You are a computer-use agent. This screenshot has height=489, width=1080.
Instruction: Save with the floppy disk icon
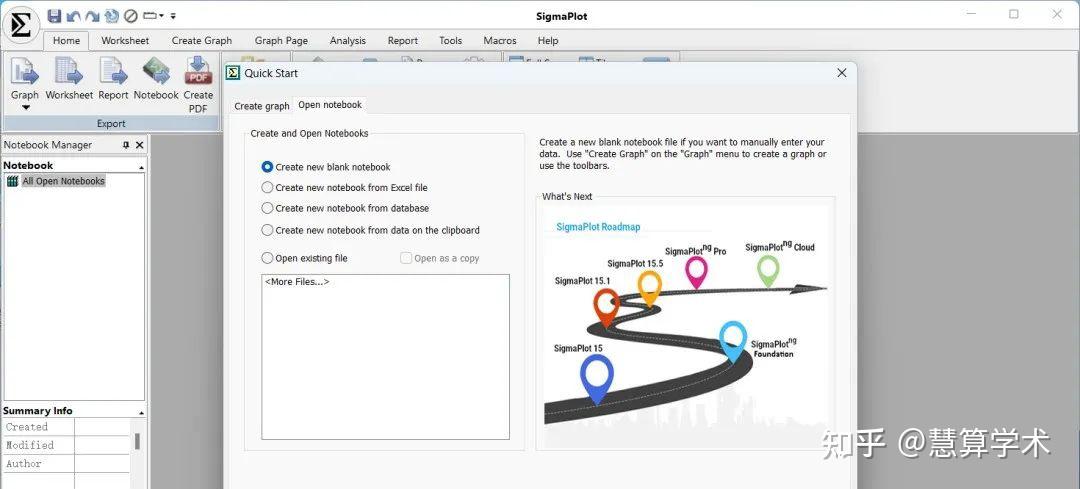click(x=54, y=15)
